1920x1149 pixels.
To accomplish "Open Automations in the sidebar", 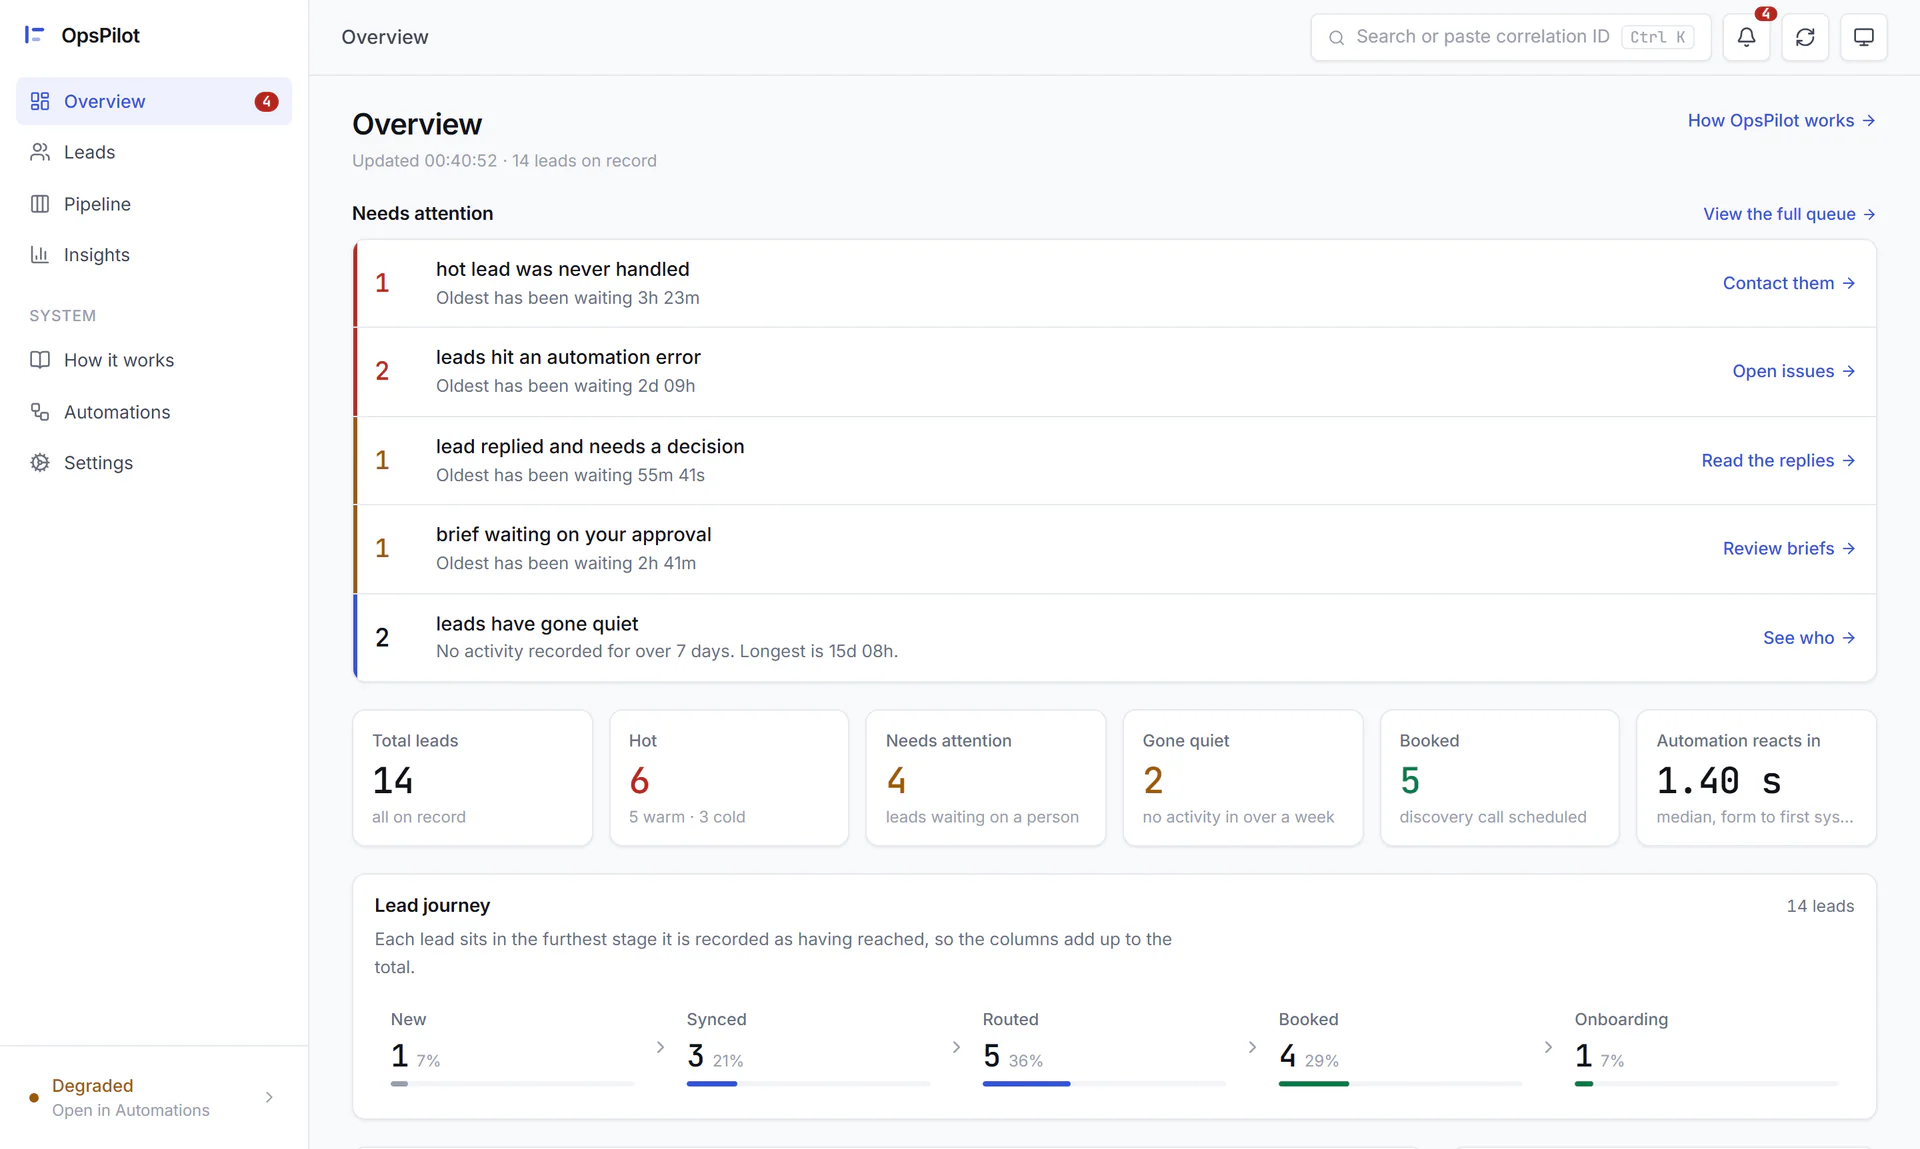I will (x=154, y=412).
